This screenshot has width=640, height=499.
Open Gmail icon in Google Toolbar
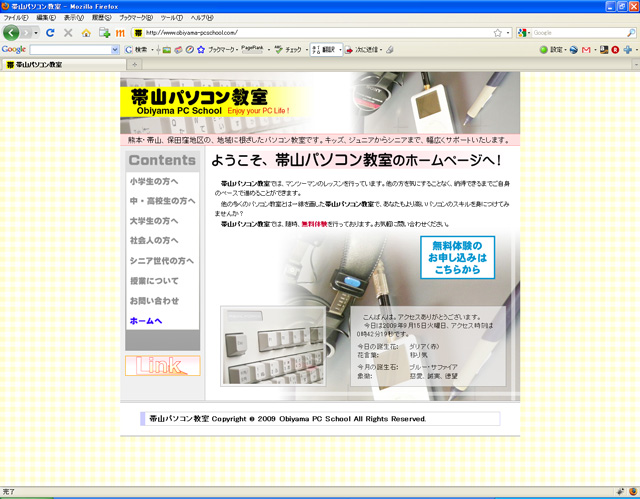pos(587,49)
